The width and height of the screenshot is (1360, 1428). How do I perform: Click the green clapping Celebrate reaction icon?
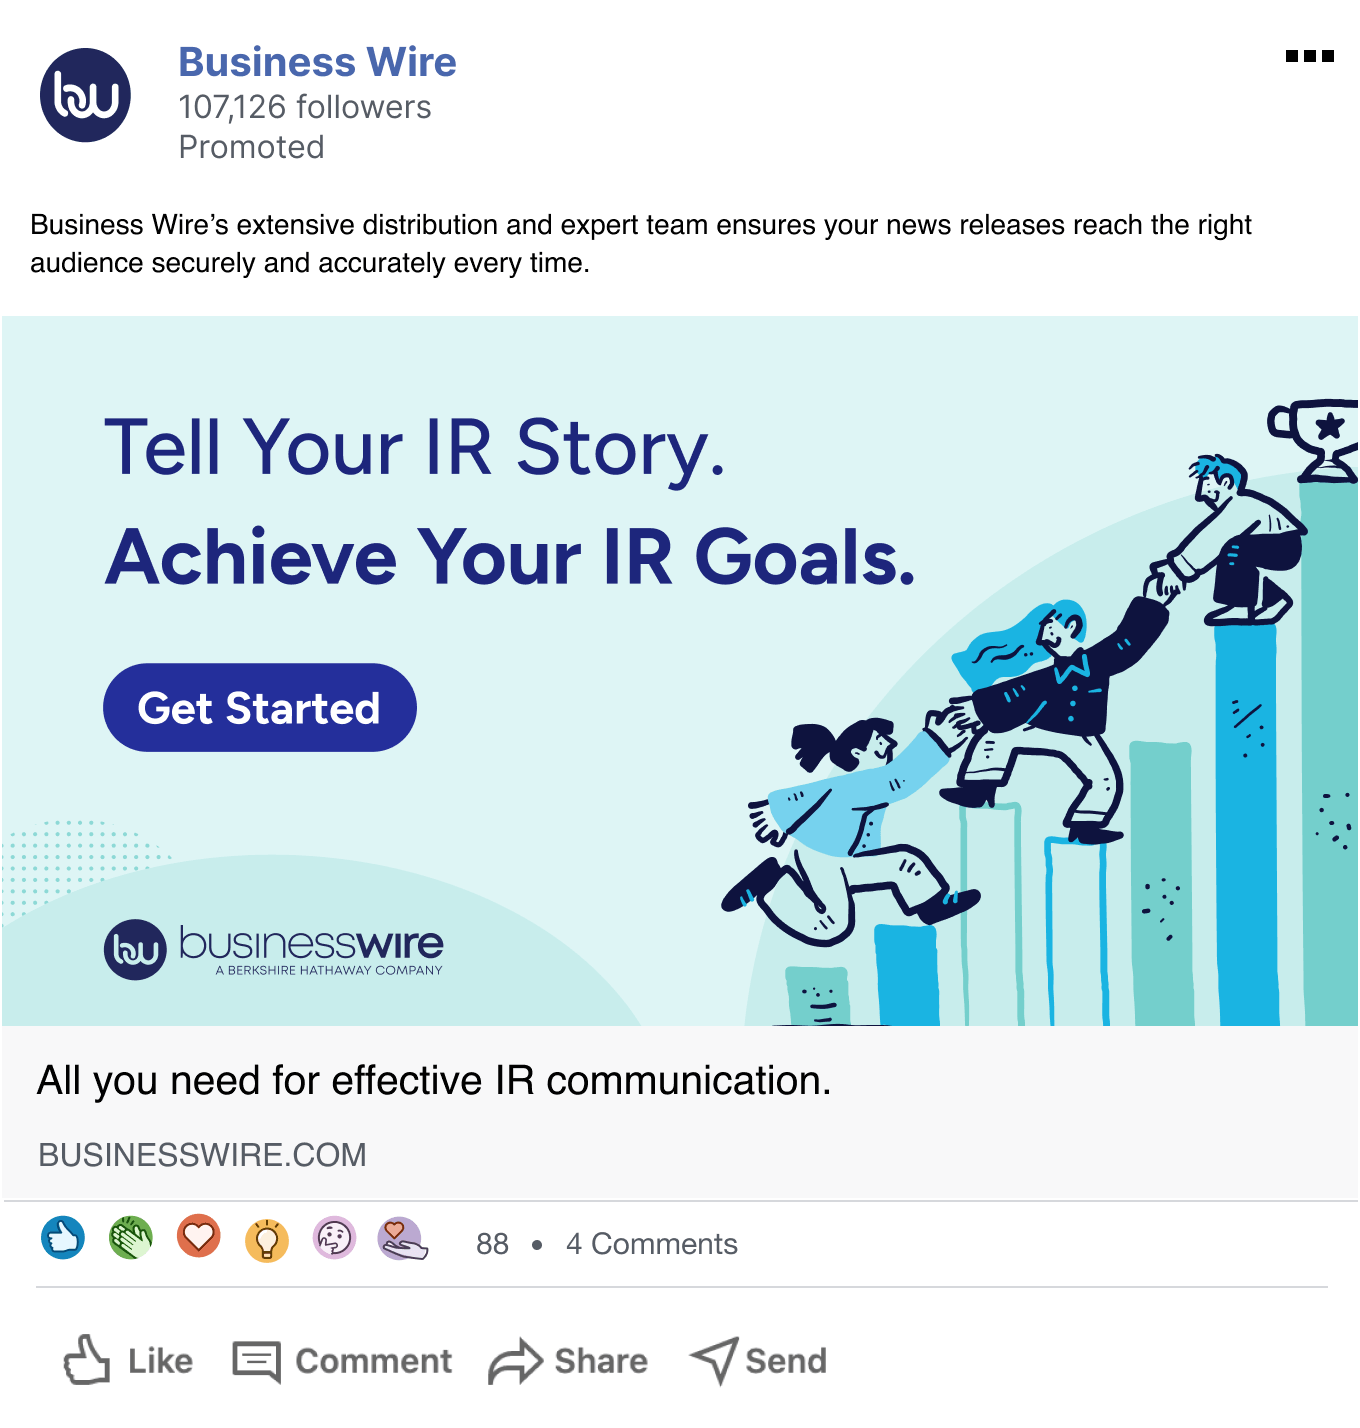pos(131,1238)
